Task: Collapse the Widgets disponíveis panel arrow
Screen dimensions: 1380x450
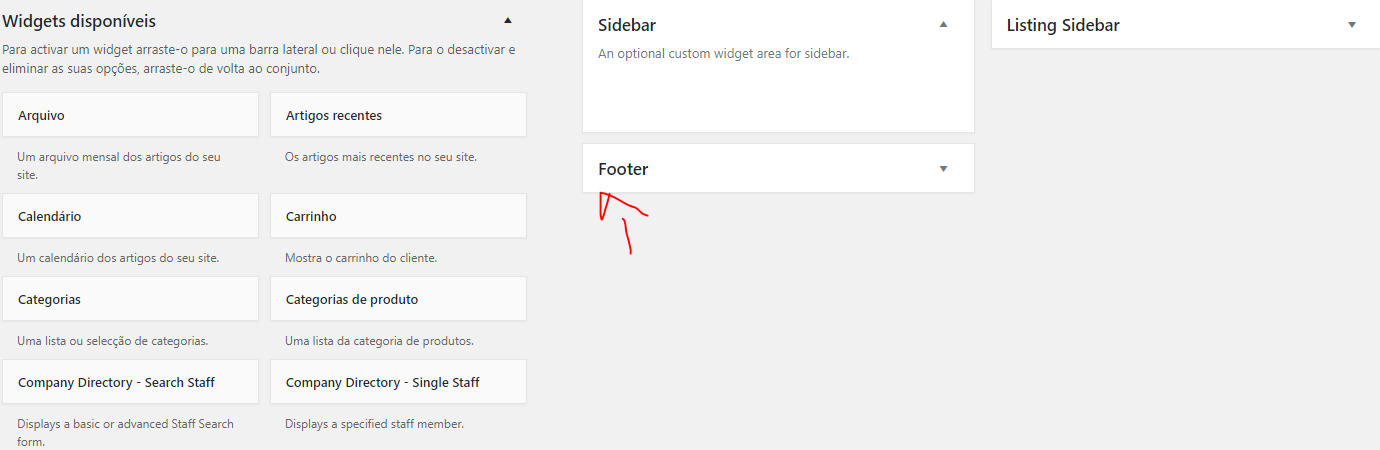Action: pos(508,20)
